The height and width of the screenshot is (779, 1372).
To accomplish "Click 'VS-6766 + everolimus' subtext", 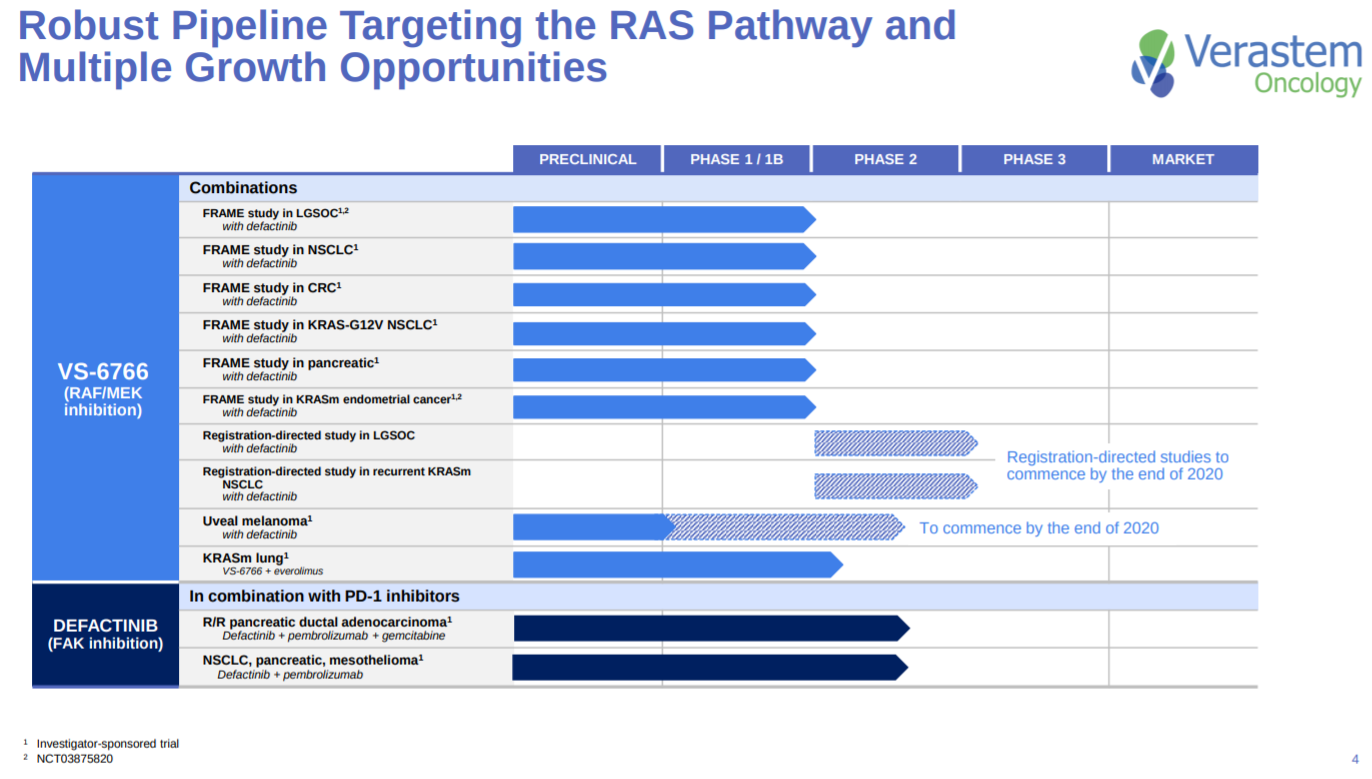I will [273, 571].
